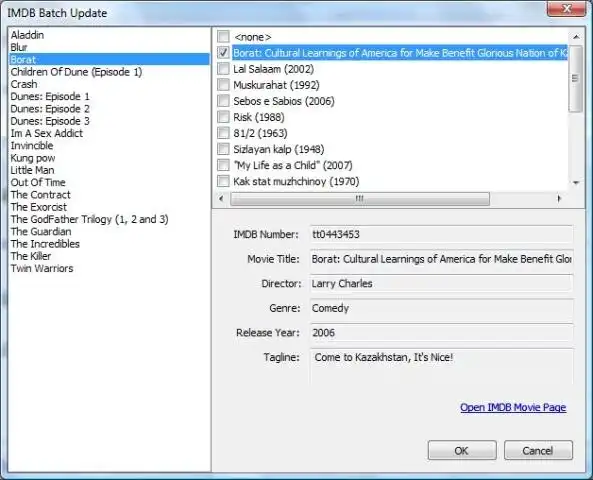This screenshot has width=593, height=480.
Task: Select Crash in the movie list
Action: [x=24, y=84]
